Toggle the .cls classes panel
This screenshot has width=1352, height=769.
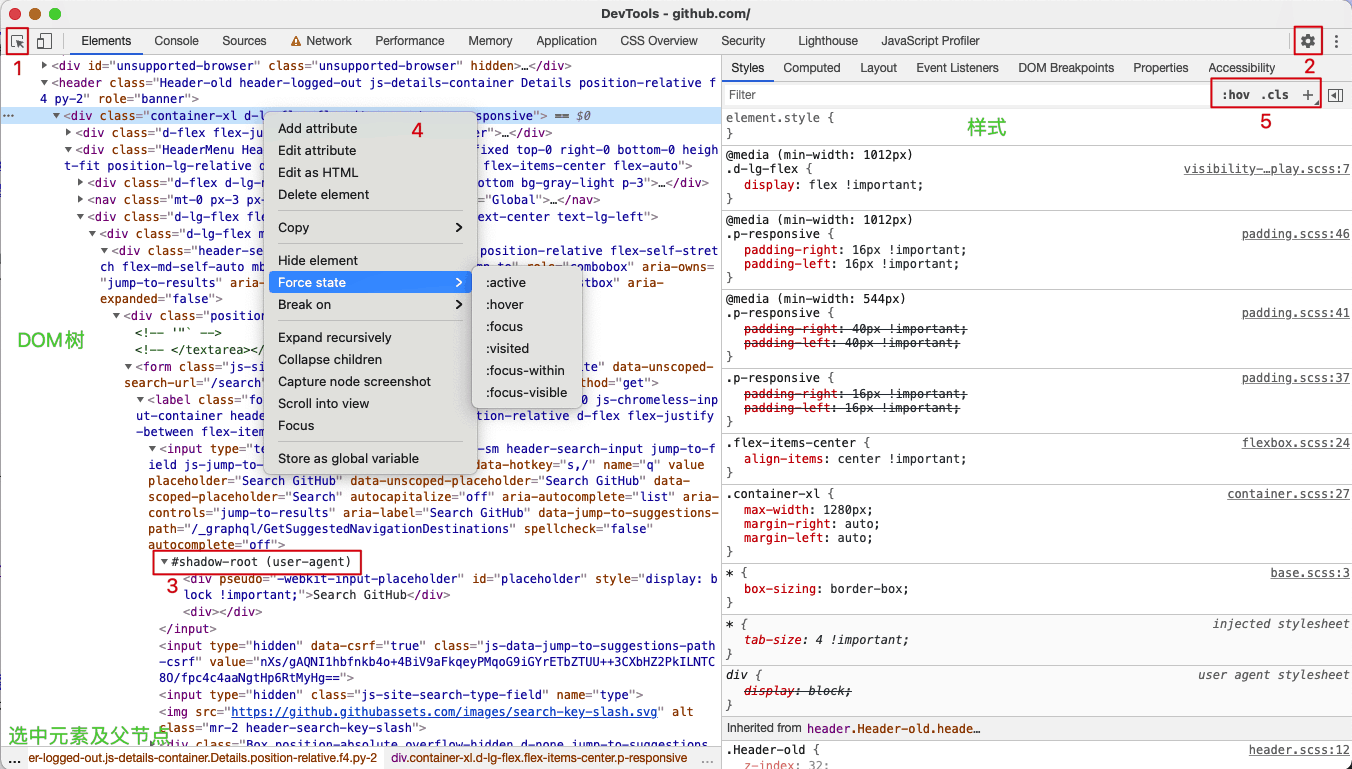[1275, 95]
